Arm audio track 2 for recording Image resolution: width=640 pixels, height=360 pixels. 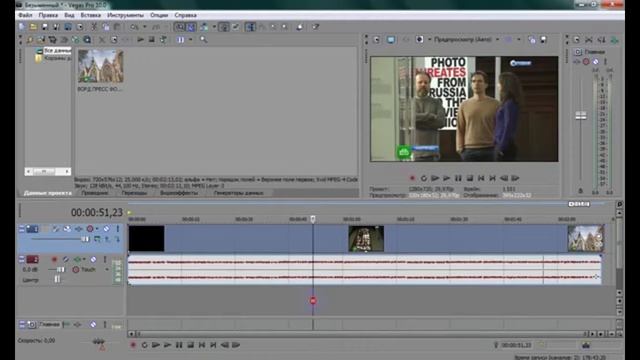click(x=54, y=259)
